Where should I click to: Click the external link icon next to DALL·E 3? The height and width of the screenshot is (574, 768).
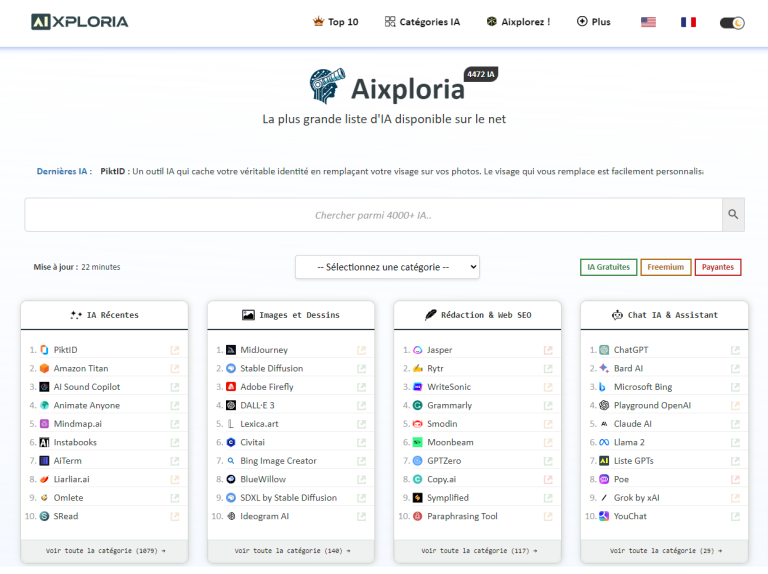point(361,406)
